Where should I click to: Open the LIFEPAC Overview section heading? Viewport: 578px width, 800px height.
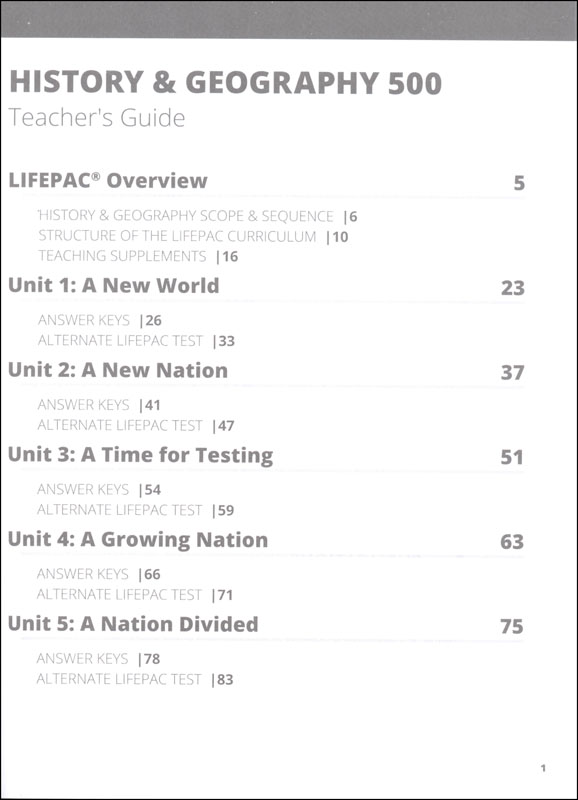pyautogui.click(x=108, y=181)
